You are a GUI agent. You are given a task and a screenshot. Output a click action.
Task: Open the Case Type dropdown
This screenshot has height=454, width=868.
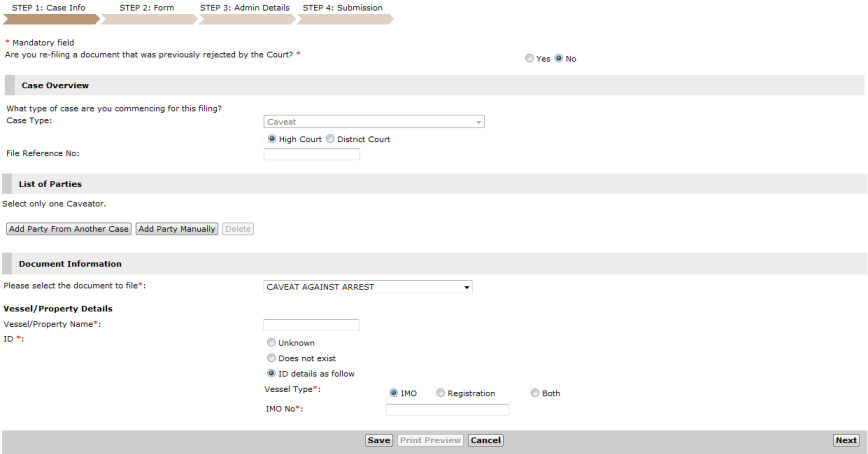[374, 121]
